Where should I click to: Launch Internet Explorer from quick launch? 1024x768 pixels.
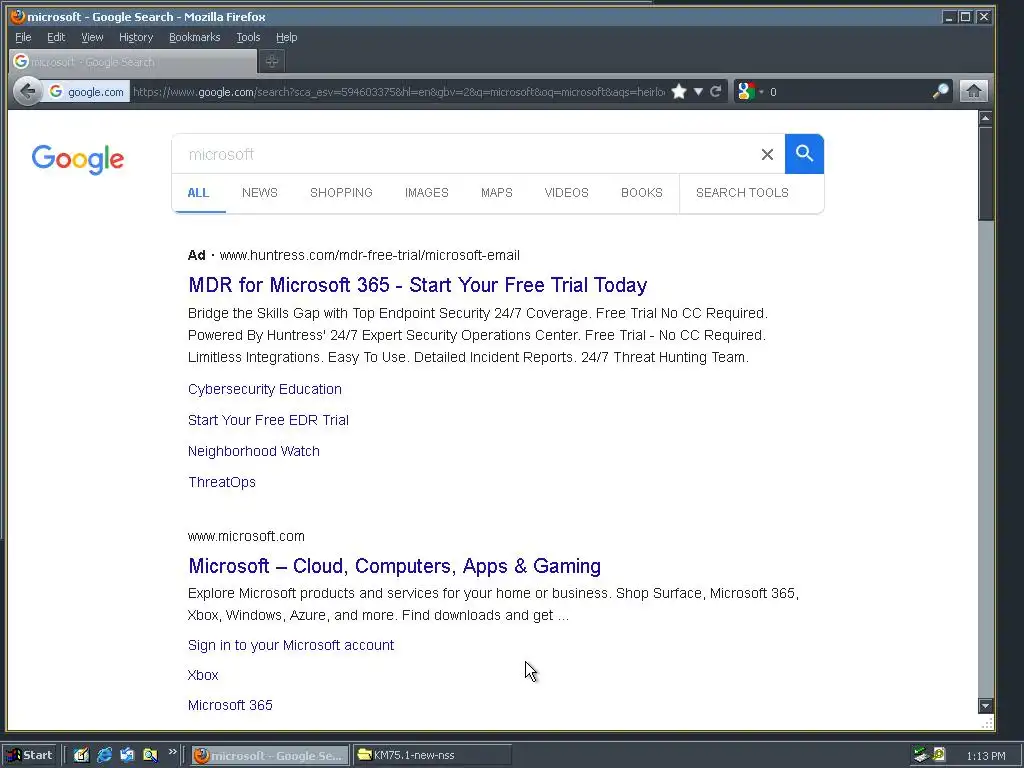pos(104,756)
